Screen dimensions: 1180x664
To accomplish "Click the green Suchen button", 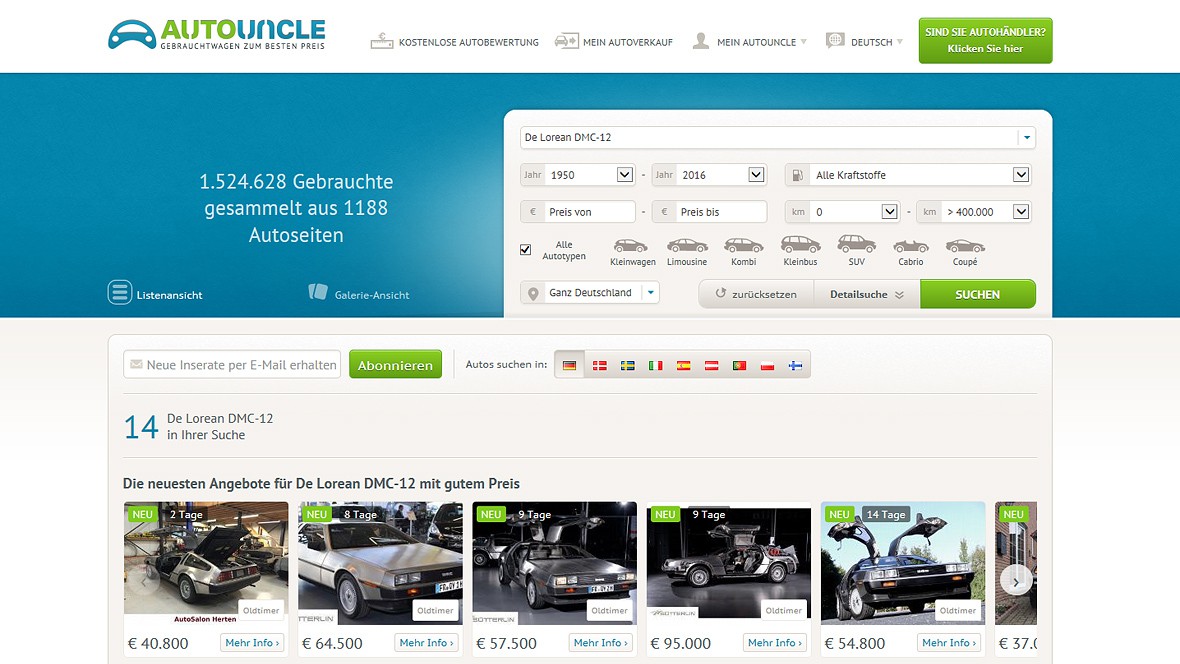I will (978, 294).
